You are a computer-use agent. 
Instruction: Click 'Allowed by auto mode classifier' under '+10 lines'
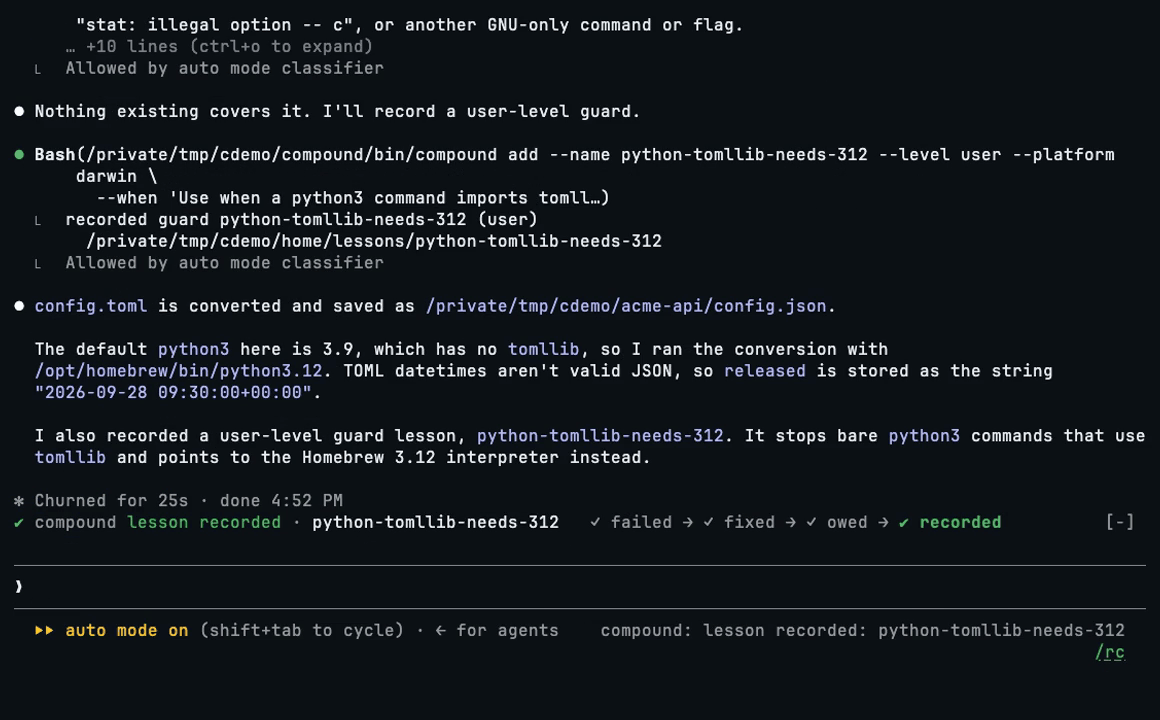pyautogui.click(x=224, y=68)
